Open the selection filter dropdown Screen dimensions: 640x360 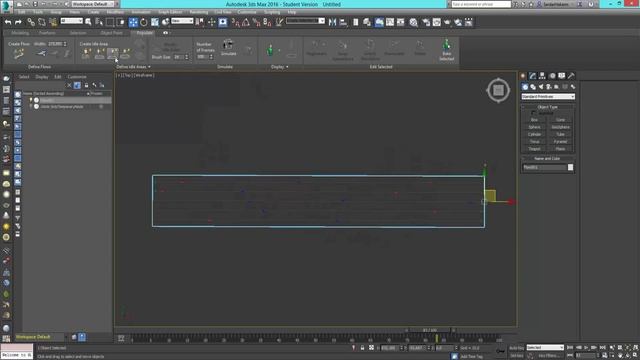tap(71, 21)
